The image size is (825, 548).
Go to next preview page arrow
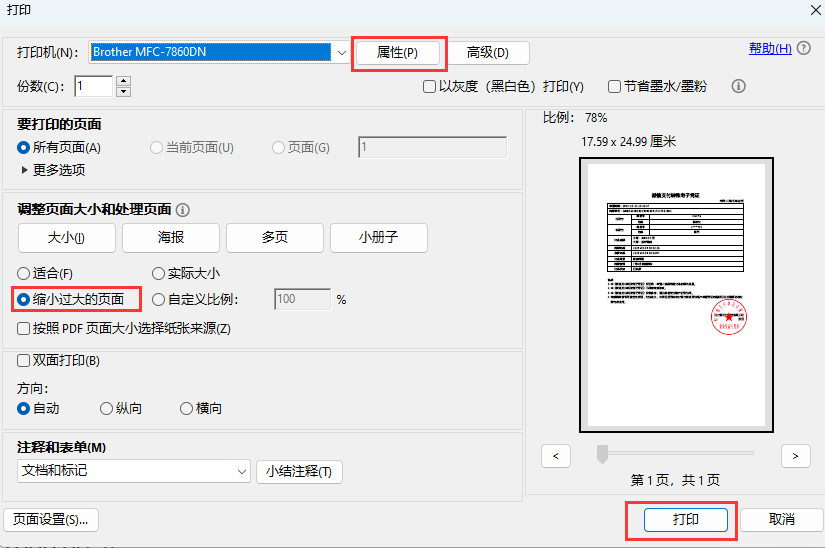(795, 455)
